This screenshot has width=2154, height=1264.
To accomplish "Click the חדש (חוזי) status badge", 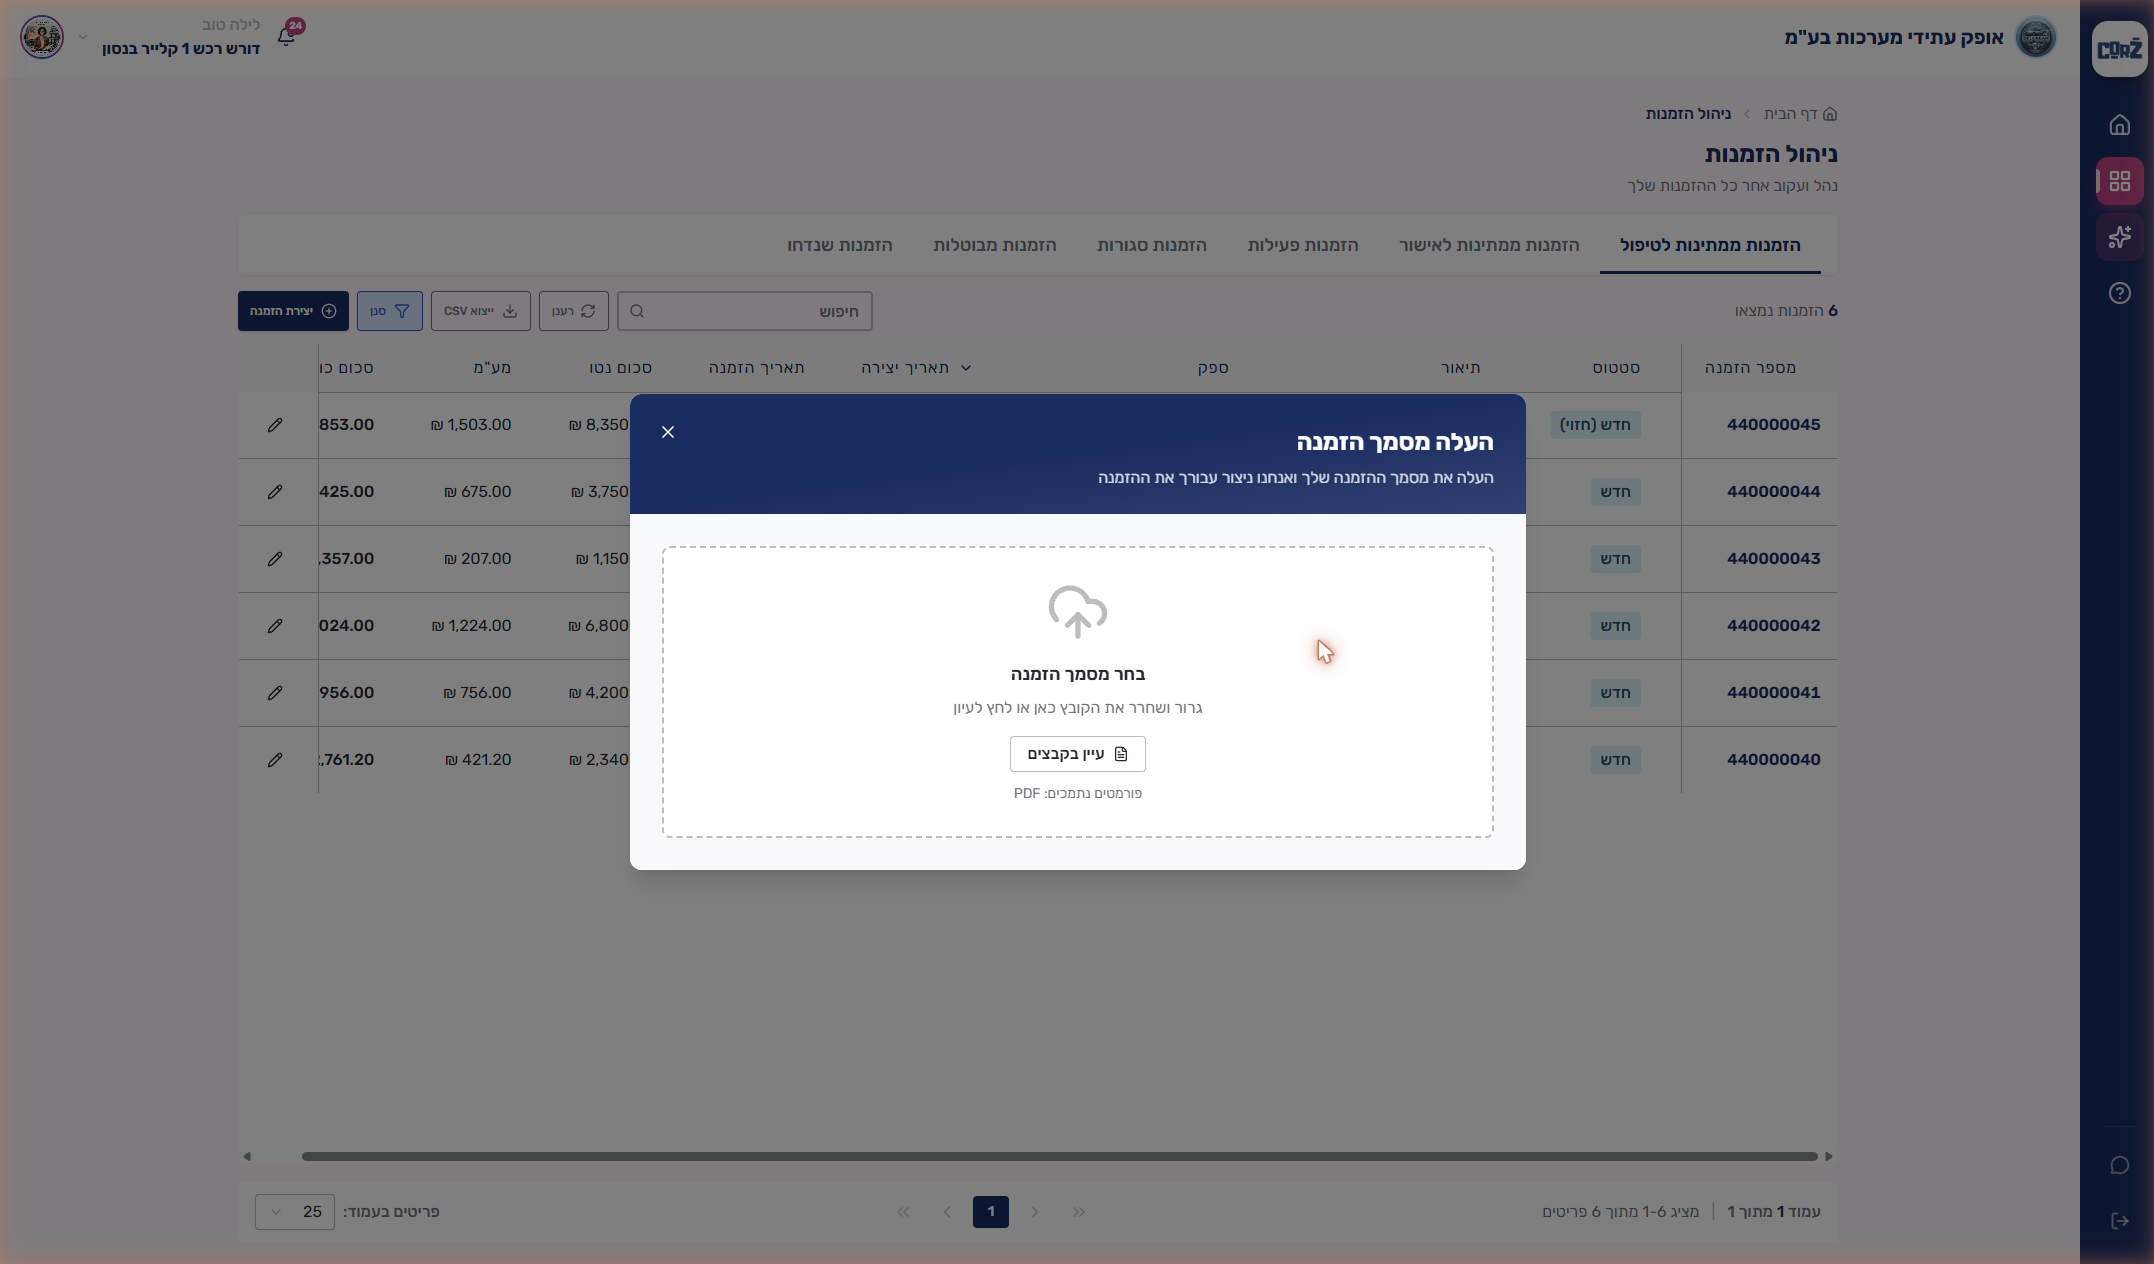I will coord(1595,425).
